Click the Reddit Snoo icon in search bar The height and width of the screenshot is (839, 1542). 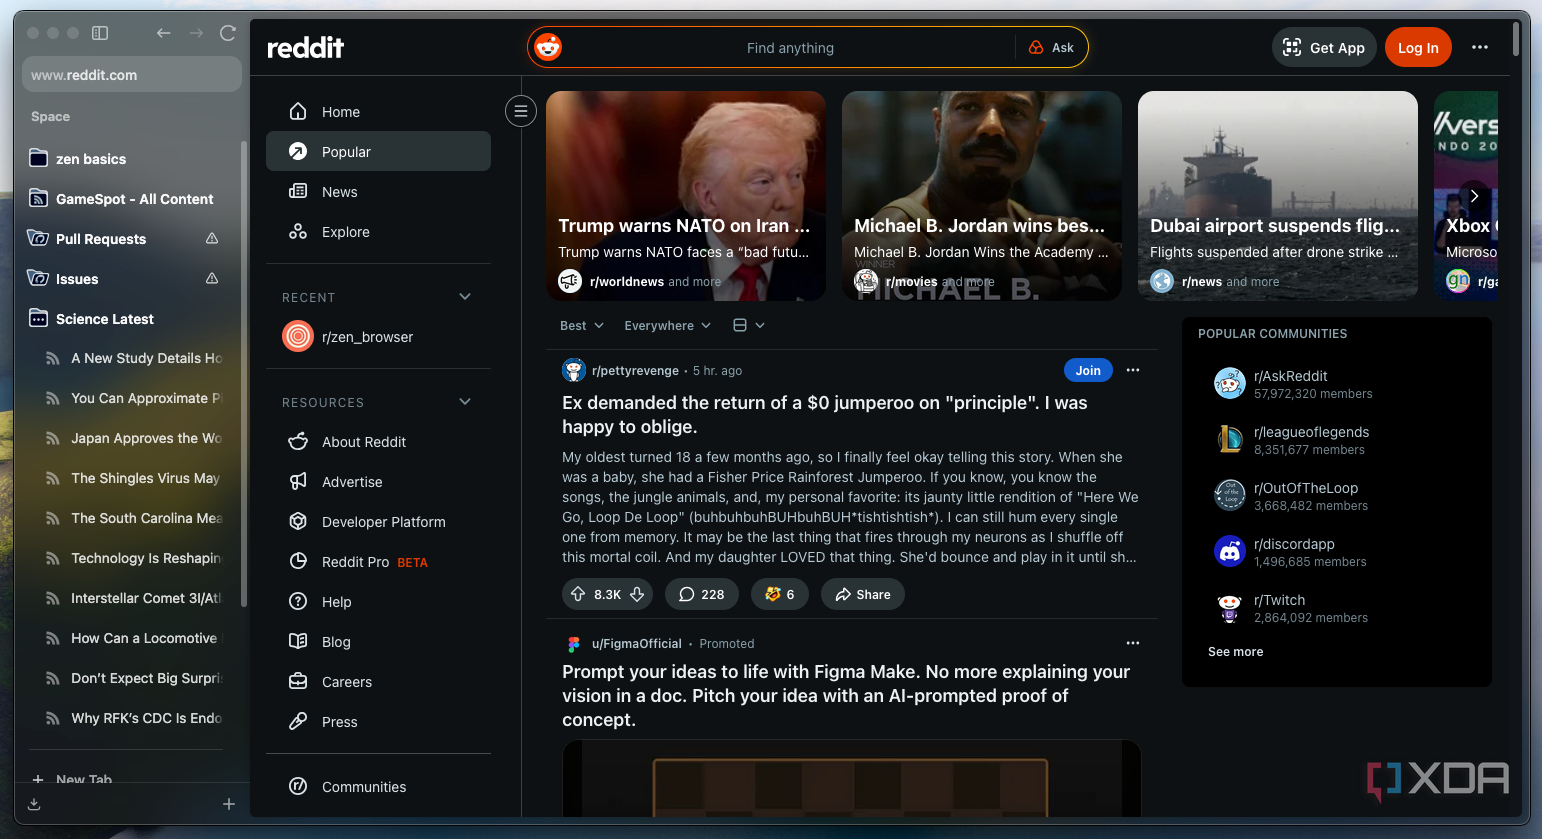(548, 47)
